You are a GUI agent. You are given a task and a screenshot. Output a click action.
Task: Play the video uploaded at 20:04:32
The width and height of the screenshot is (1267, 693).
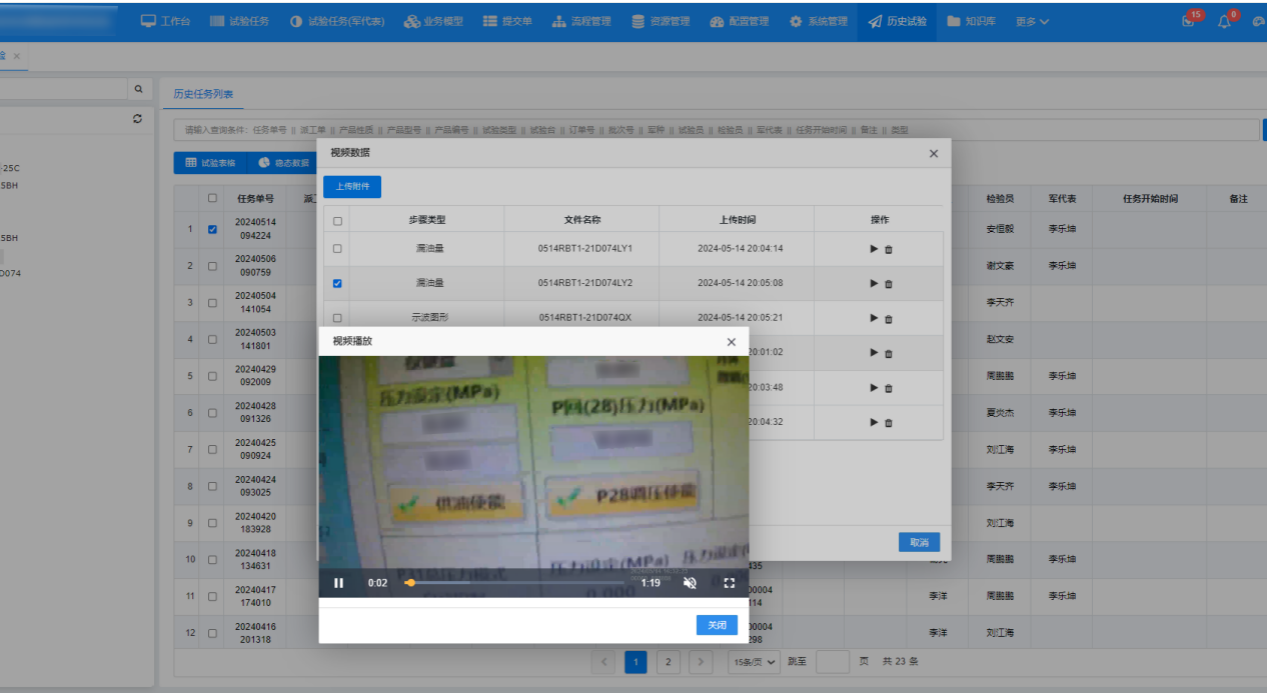pyautogui.click(x=874, y=422)
